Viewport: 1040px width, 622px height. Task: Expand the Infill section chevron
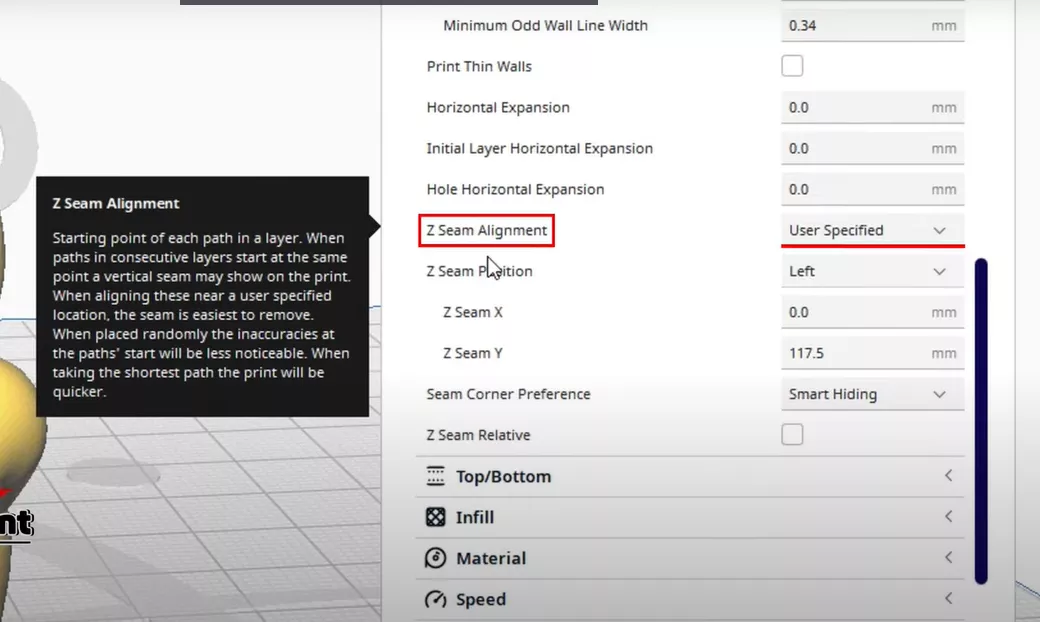point(948,517)
